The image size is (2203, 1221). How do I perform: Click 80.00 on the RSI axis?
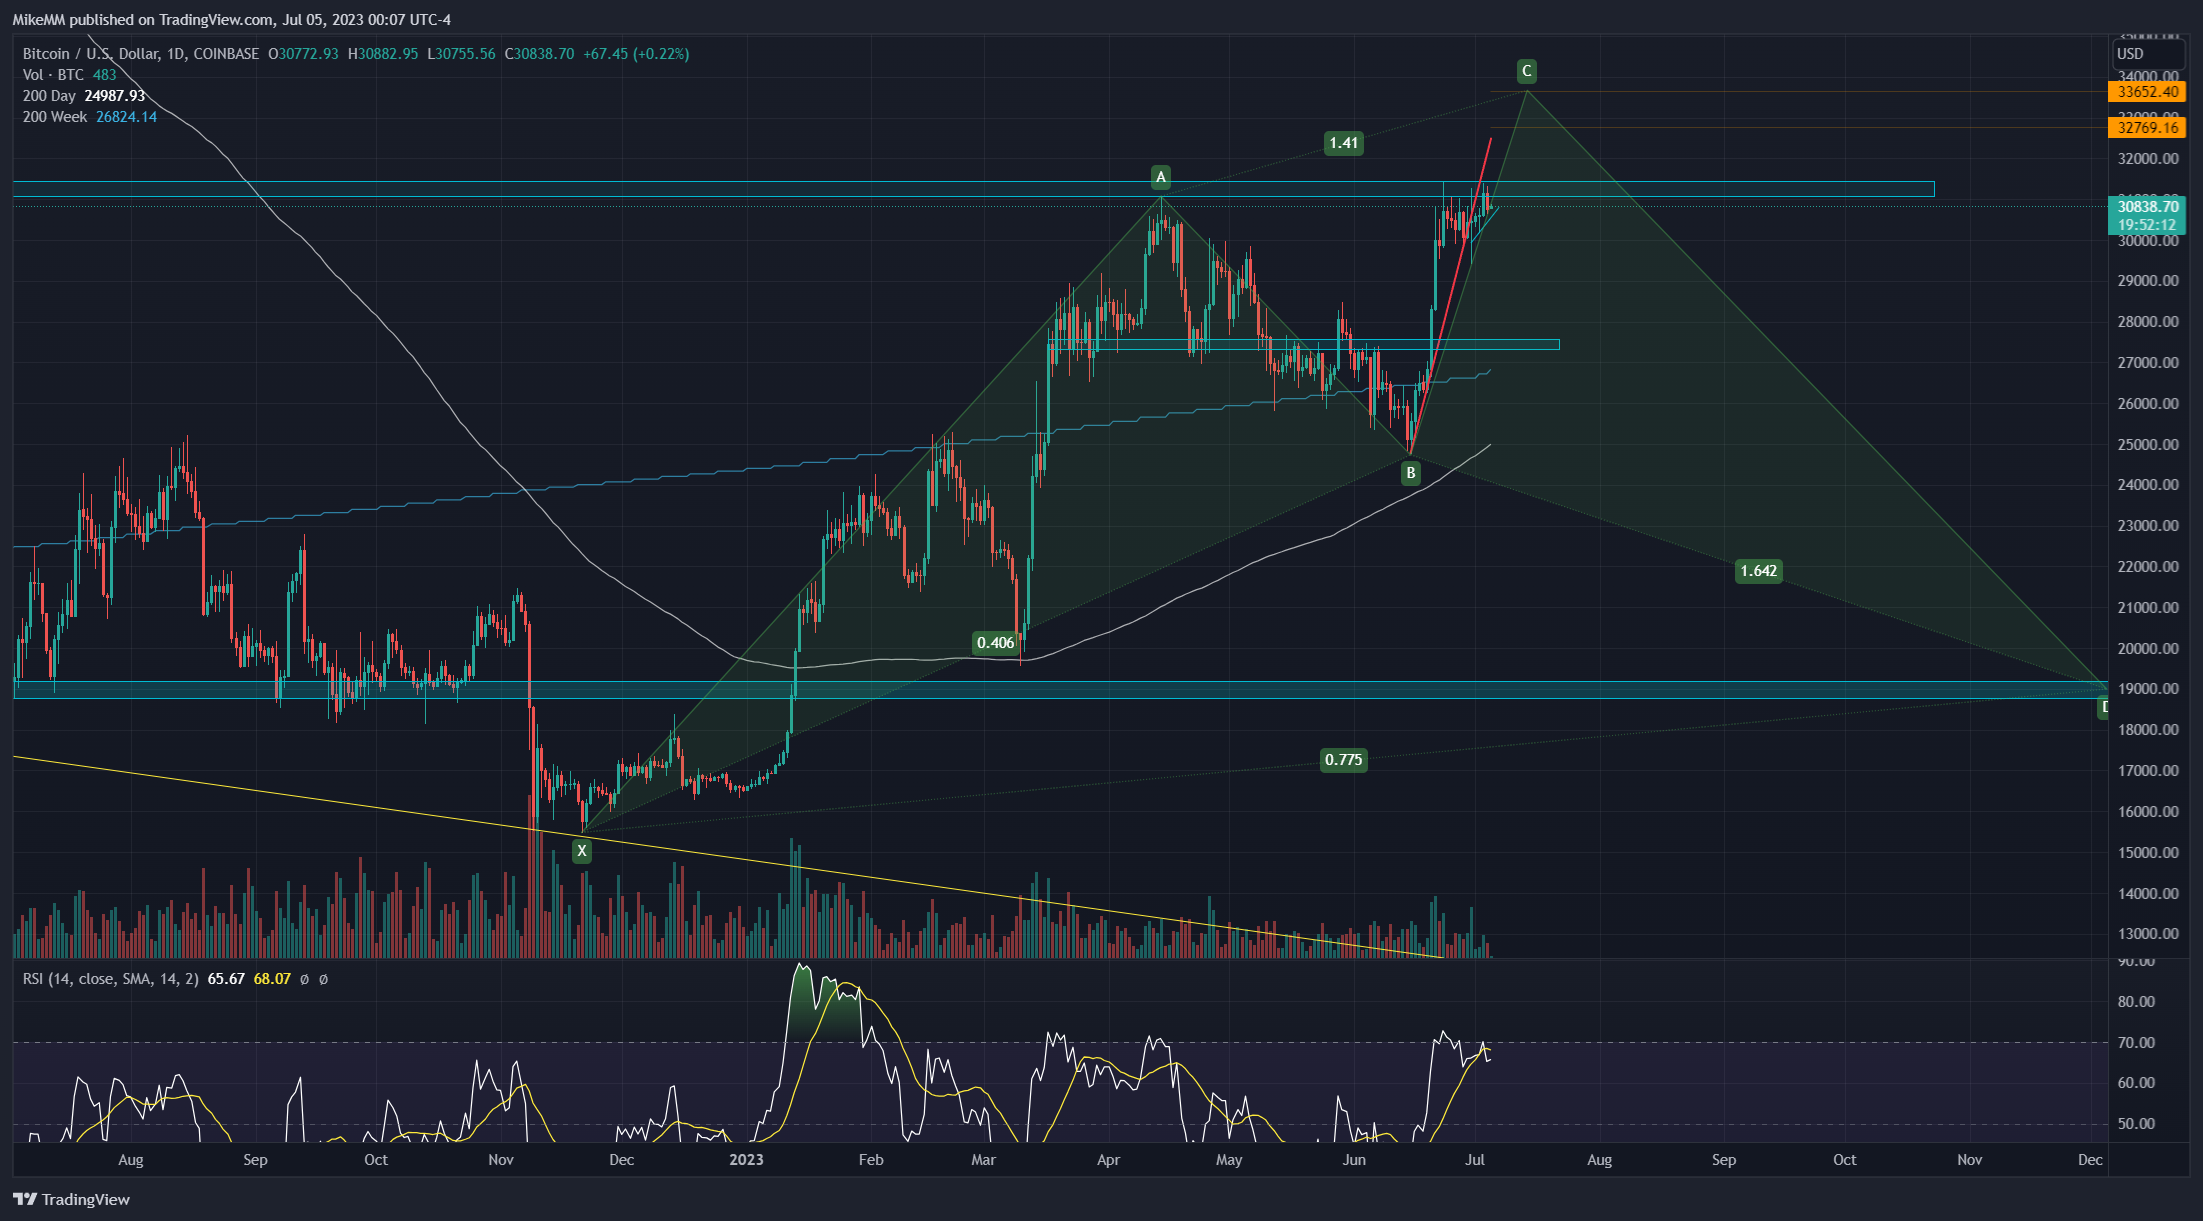point(2137,1002)
